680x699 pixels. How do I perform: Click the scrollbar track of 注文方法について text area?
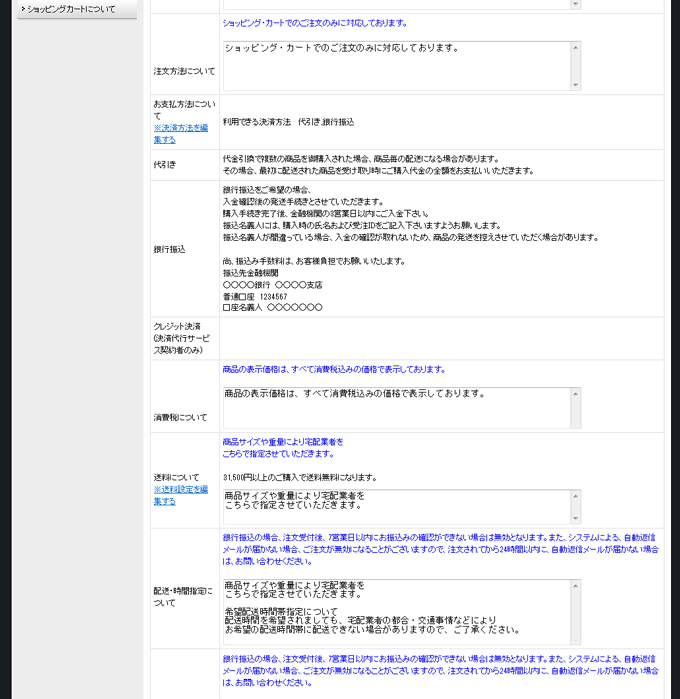[575, 65]
